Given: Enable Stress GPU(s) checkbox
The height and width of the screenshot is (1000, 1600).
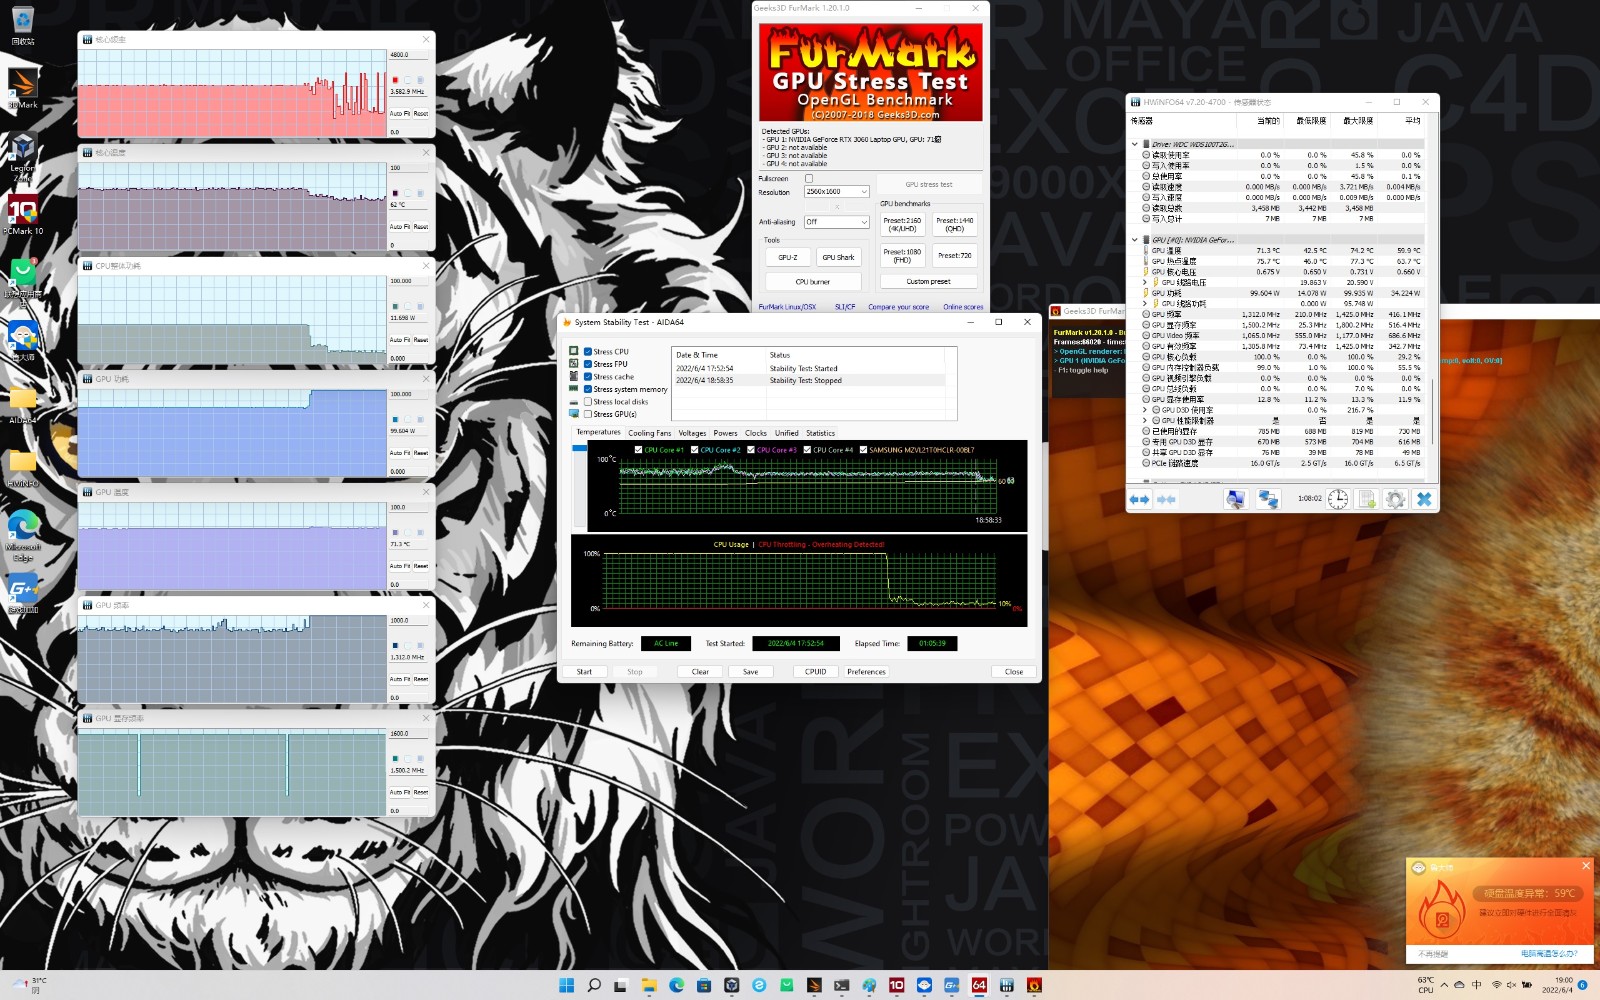Looking at the screenshot, I should (588, 414).
